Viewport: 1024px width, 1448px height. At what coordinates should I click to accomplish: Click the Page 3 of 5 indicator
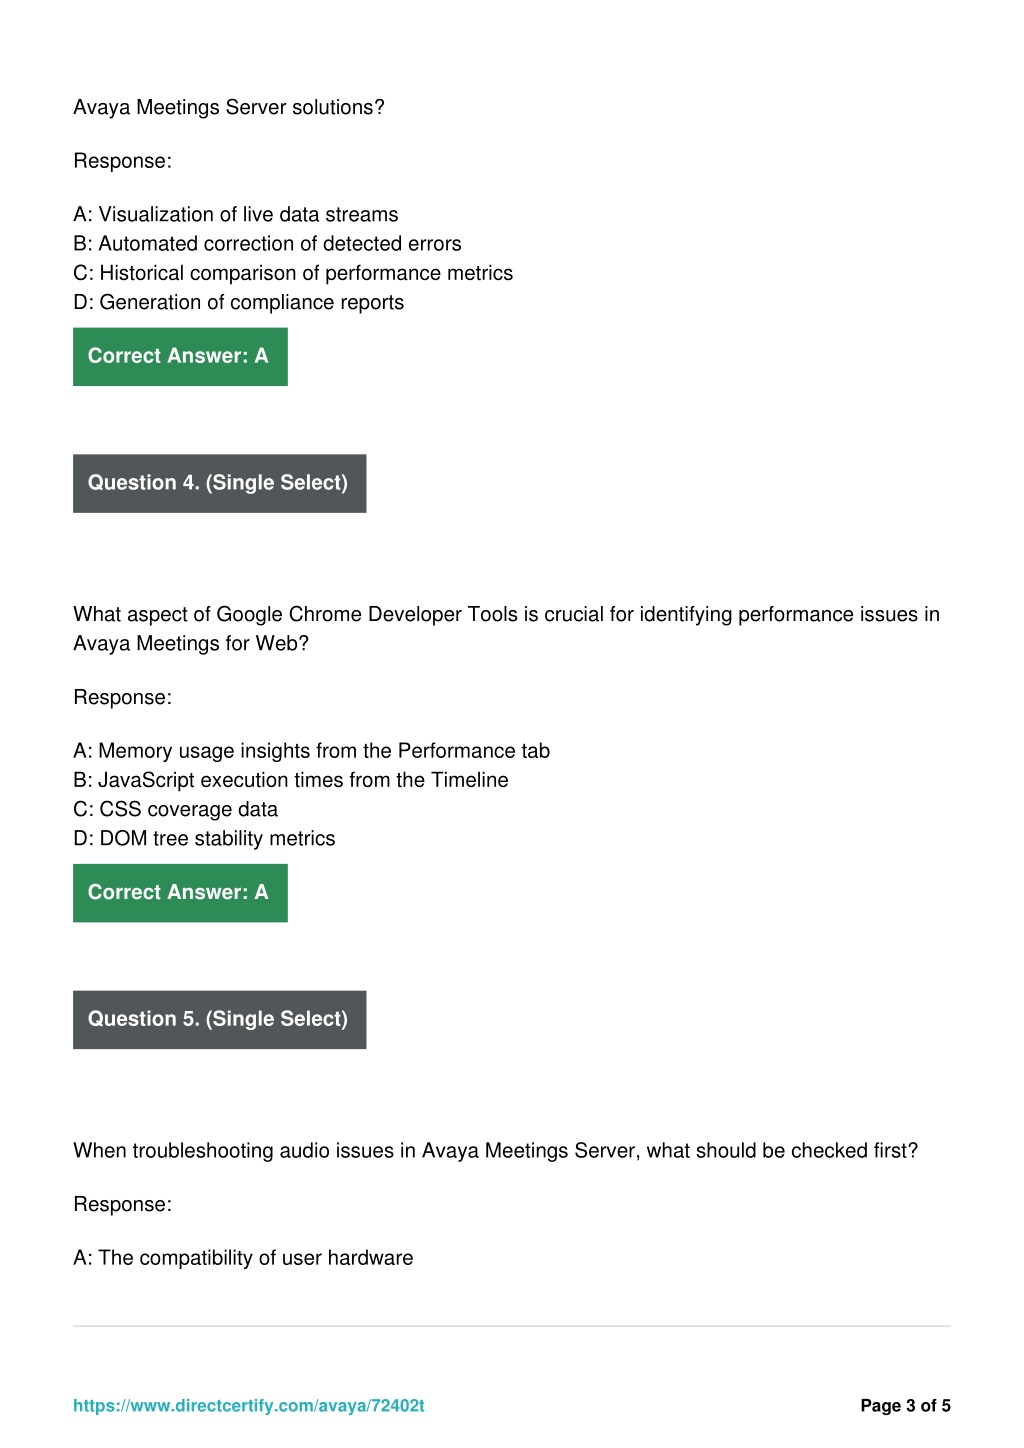(905, 1405)
